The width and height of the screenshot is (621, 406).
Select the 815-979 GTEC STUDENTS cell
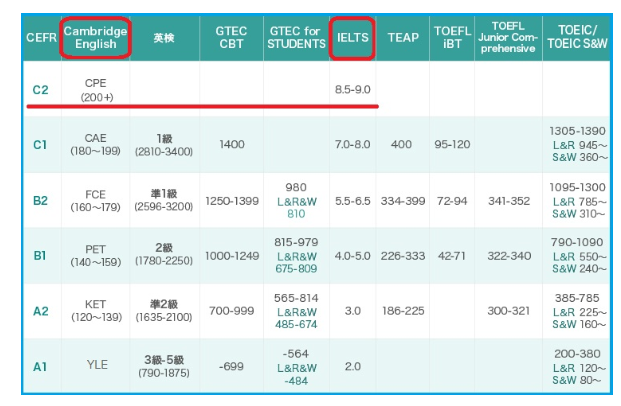[x=296, y=255]
